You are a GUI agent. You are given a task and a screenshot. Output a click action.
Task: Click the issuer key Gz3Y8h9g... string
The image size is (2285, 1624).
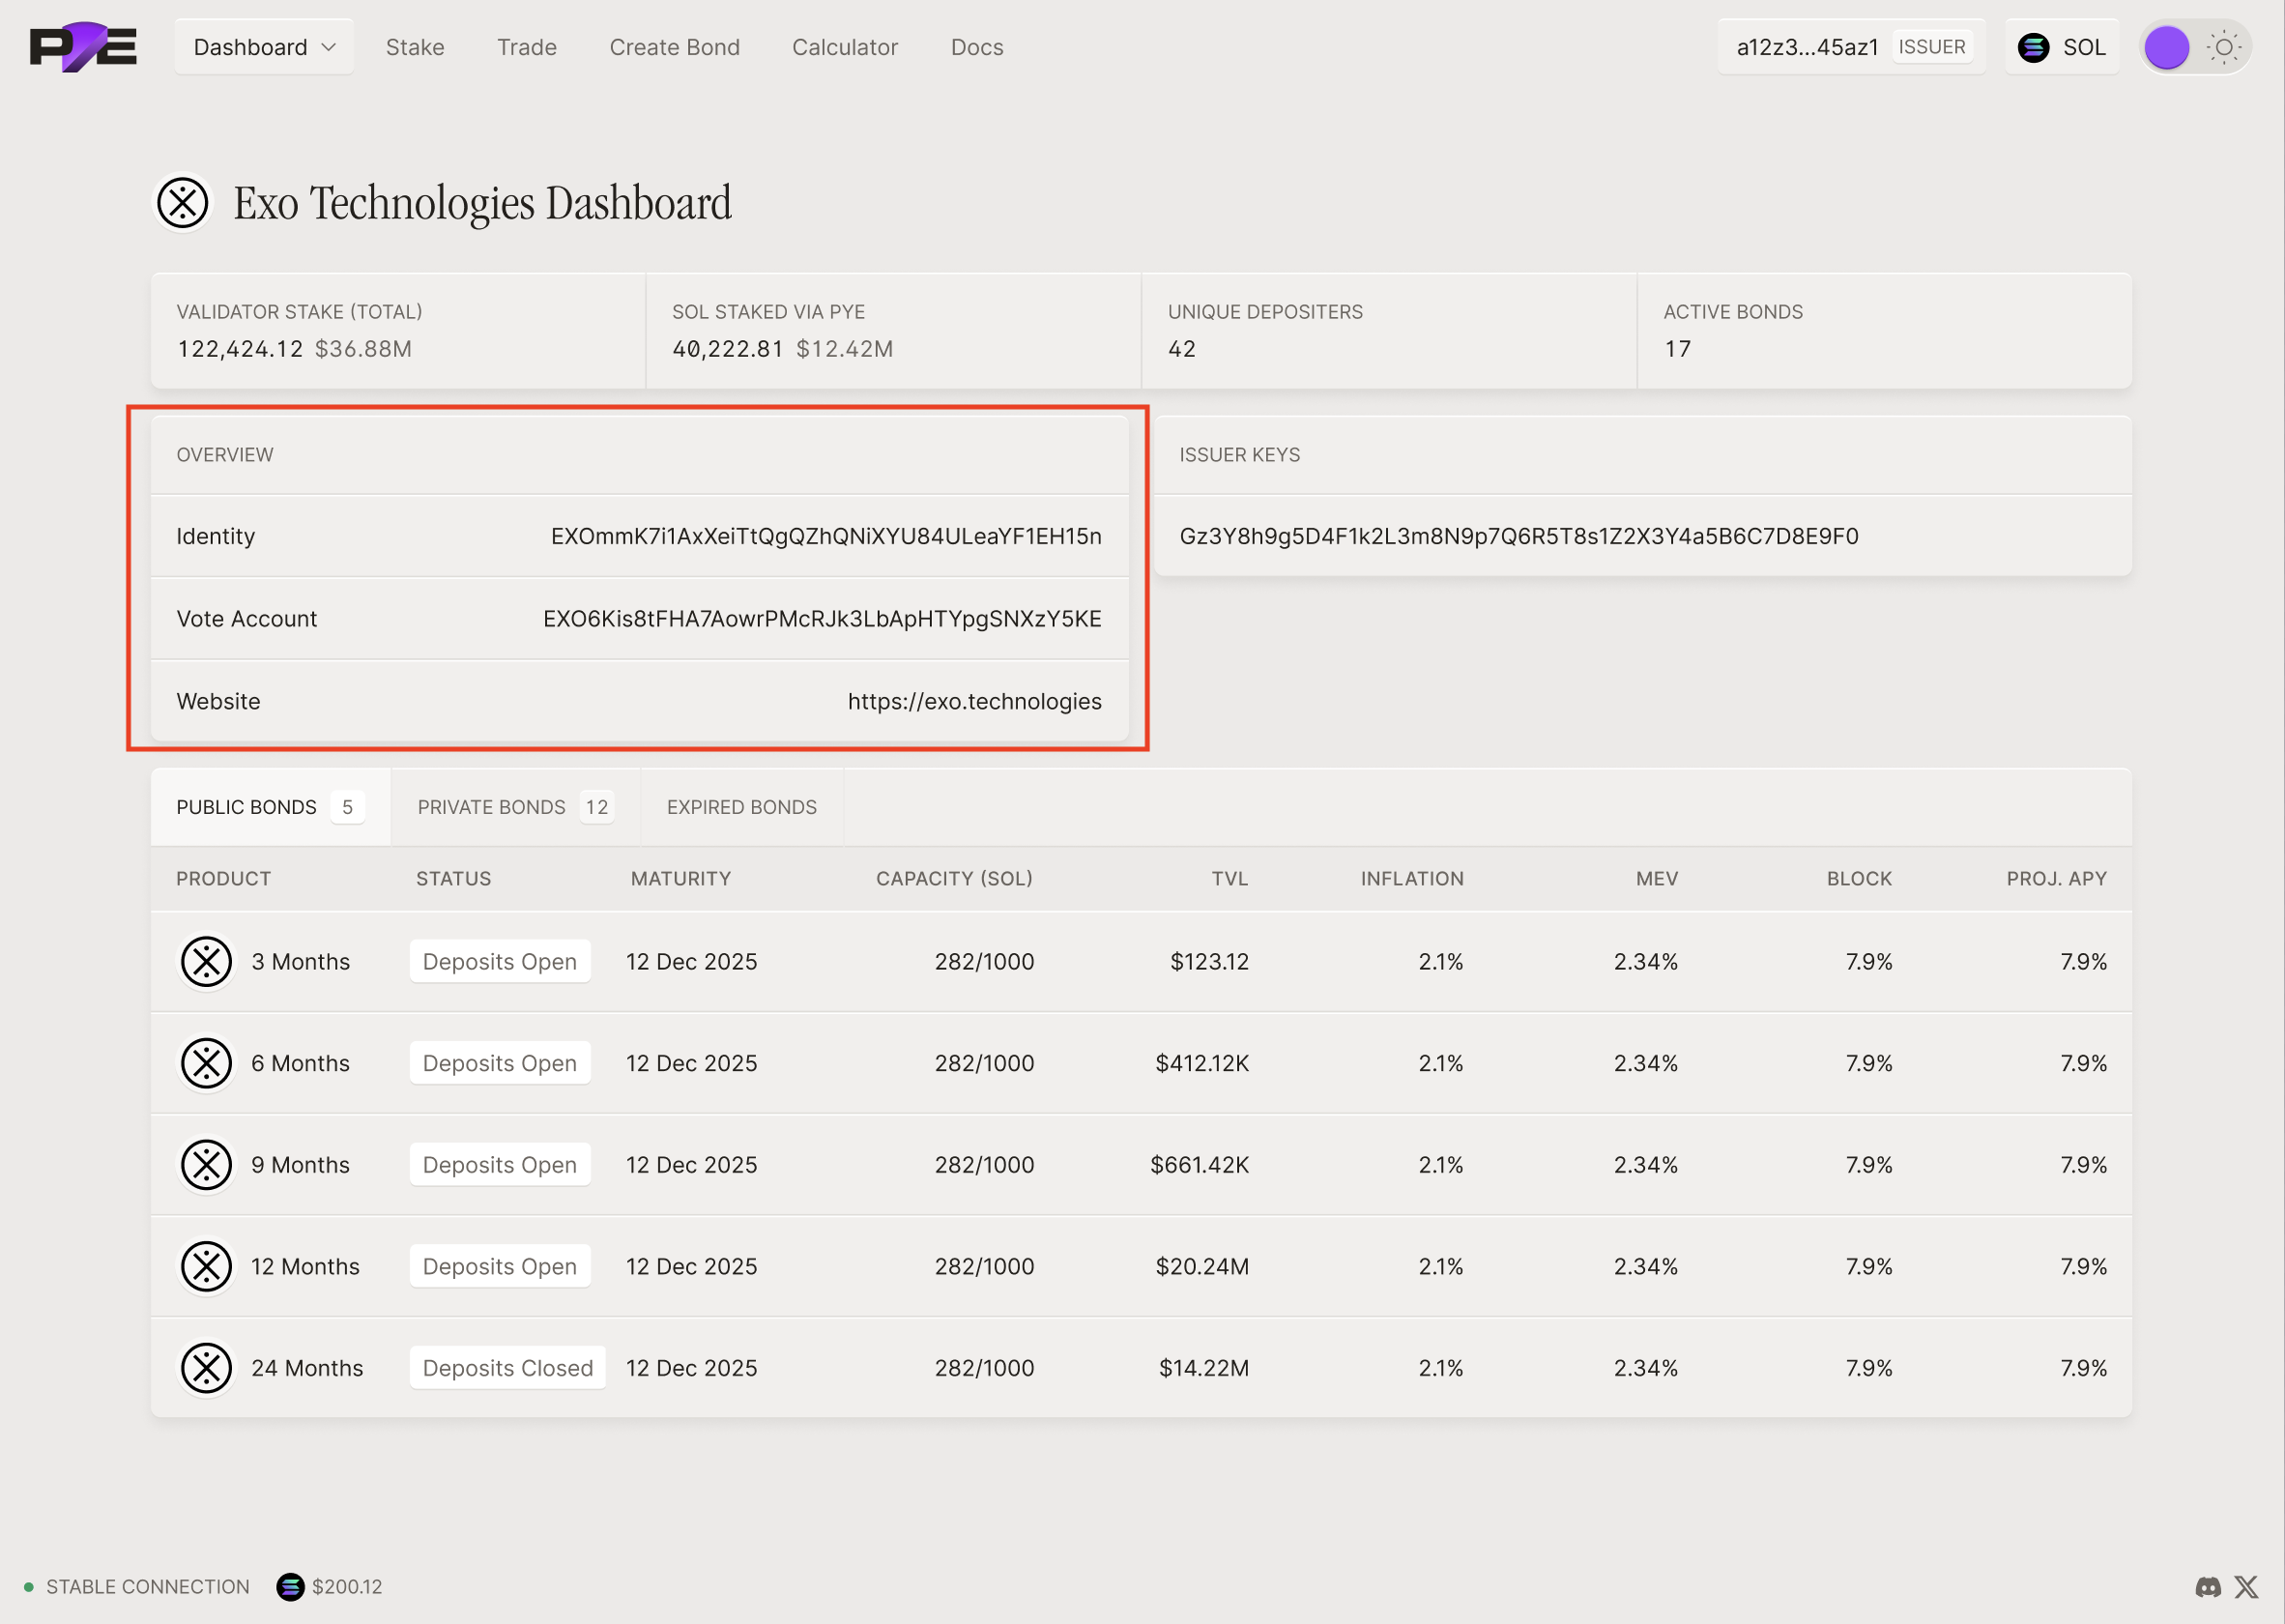point(1518,537)
